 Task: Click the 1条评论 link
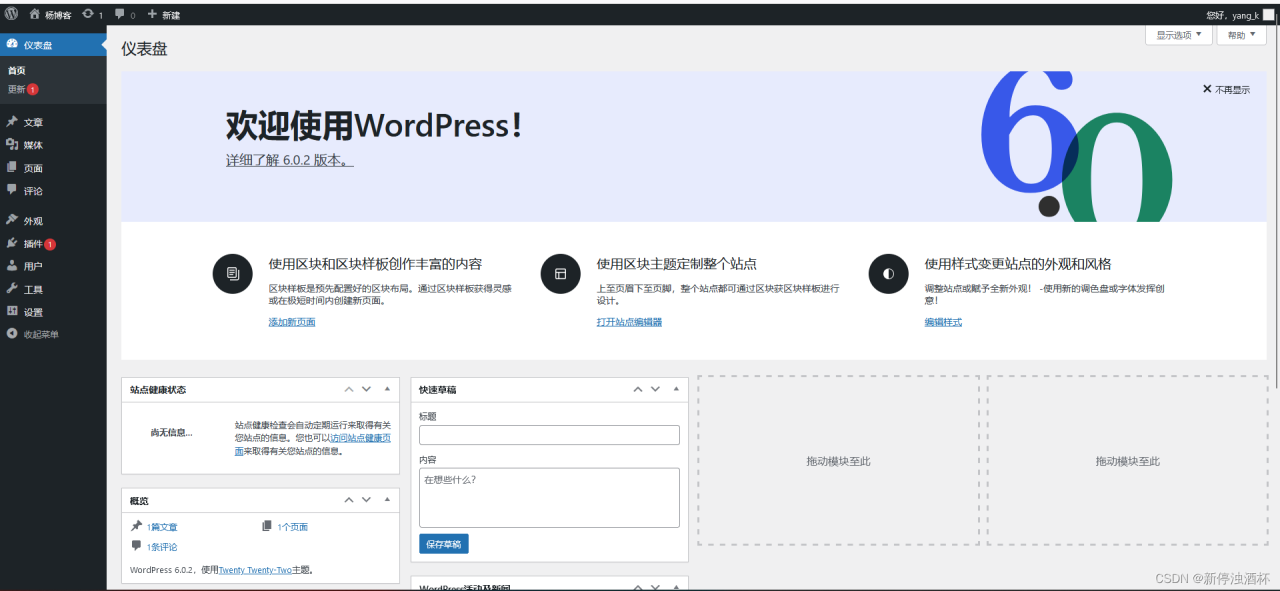[x=162, y=546]
